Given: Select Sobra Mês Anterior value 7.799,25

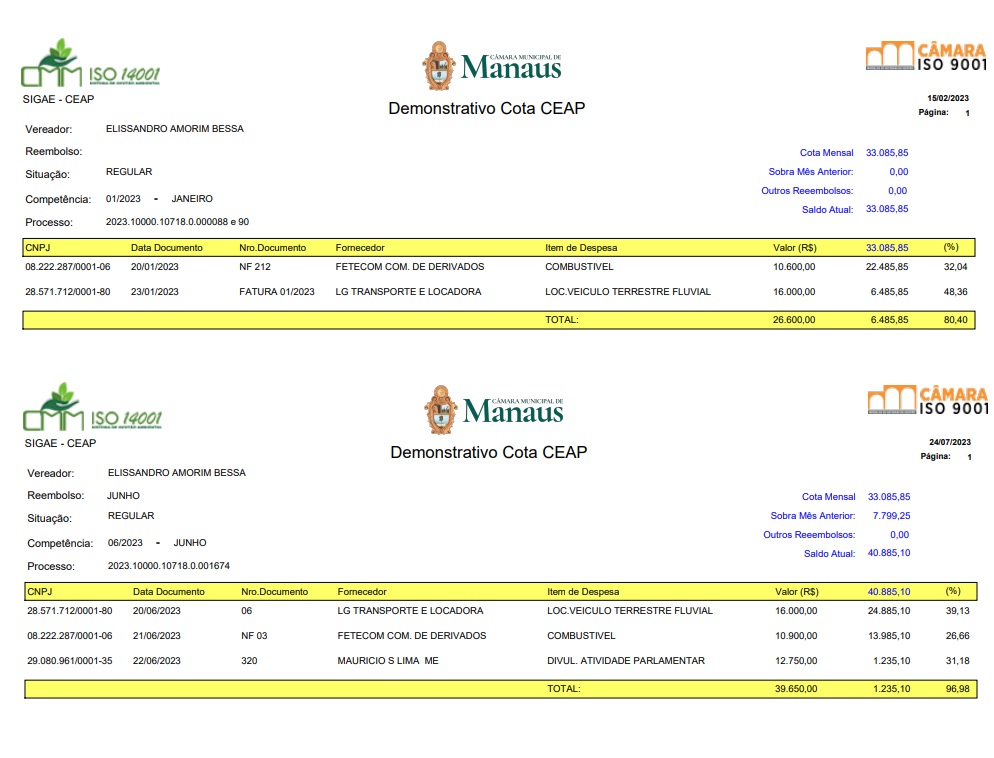Looking at the screenshot, I should click(891, 516).
